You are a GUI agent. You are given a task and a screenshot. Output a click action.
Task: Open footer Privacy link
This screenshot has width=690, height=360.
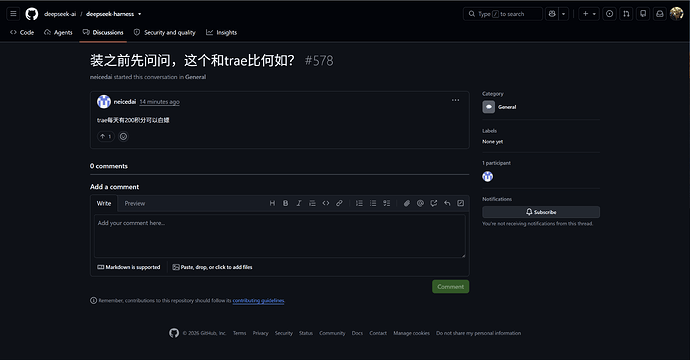(261, 333)
